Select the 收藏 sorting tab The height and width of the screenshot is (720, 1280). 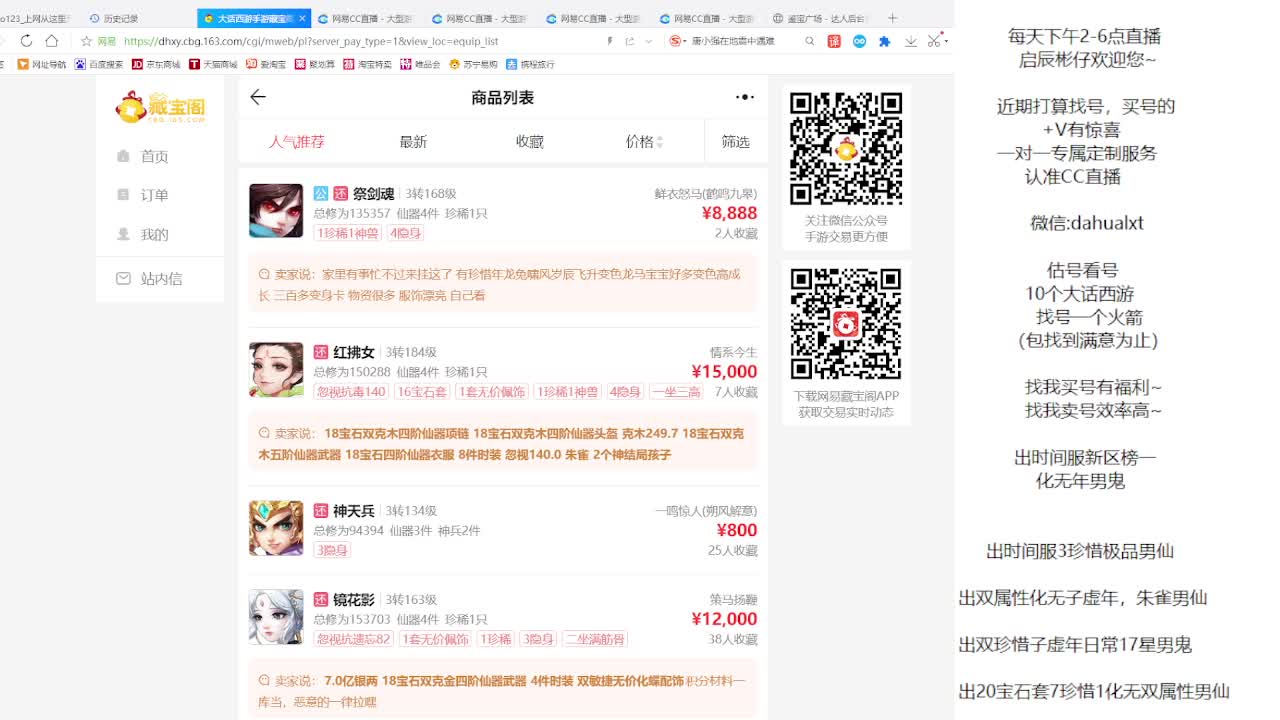pos(530,142)
